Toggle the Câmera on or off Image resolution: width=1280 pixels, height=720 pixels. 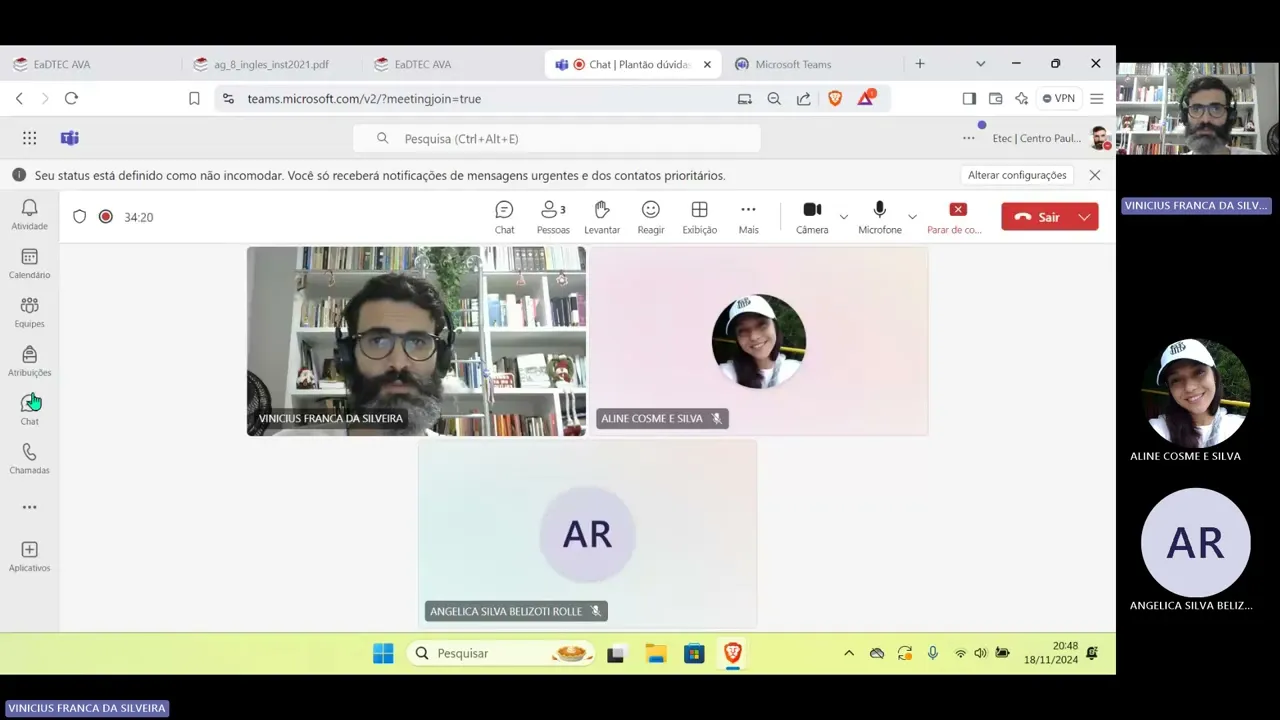point(812,217)
